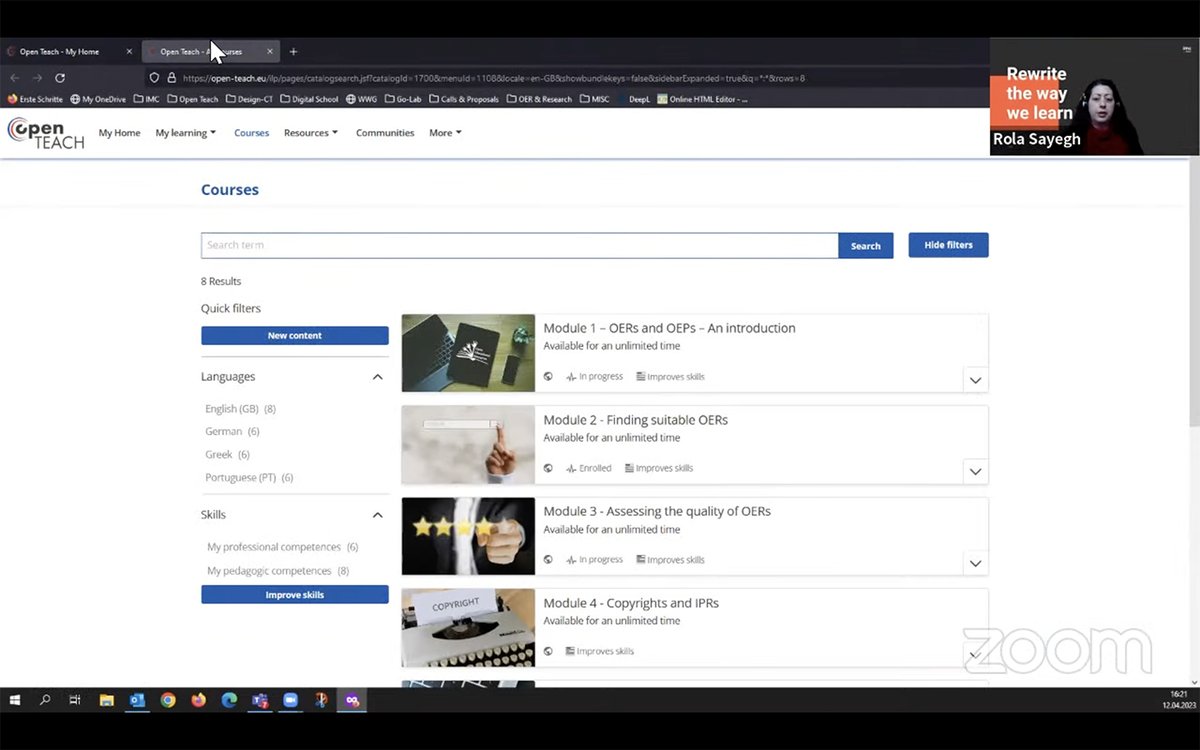The width and height of the screenshot is (1200, 750).
Task: Click the Improves skills icon in Module 1
Action: [641, 377]
